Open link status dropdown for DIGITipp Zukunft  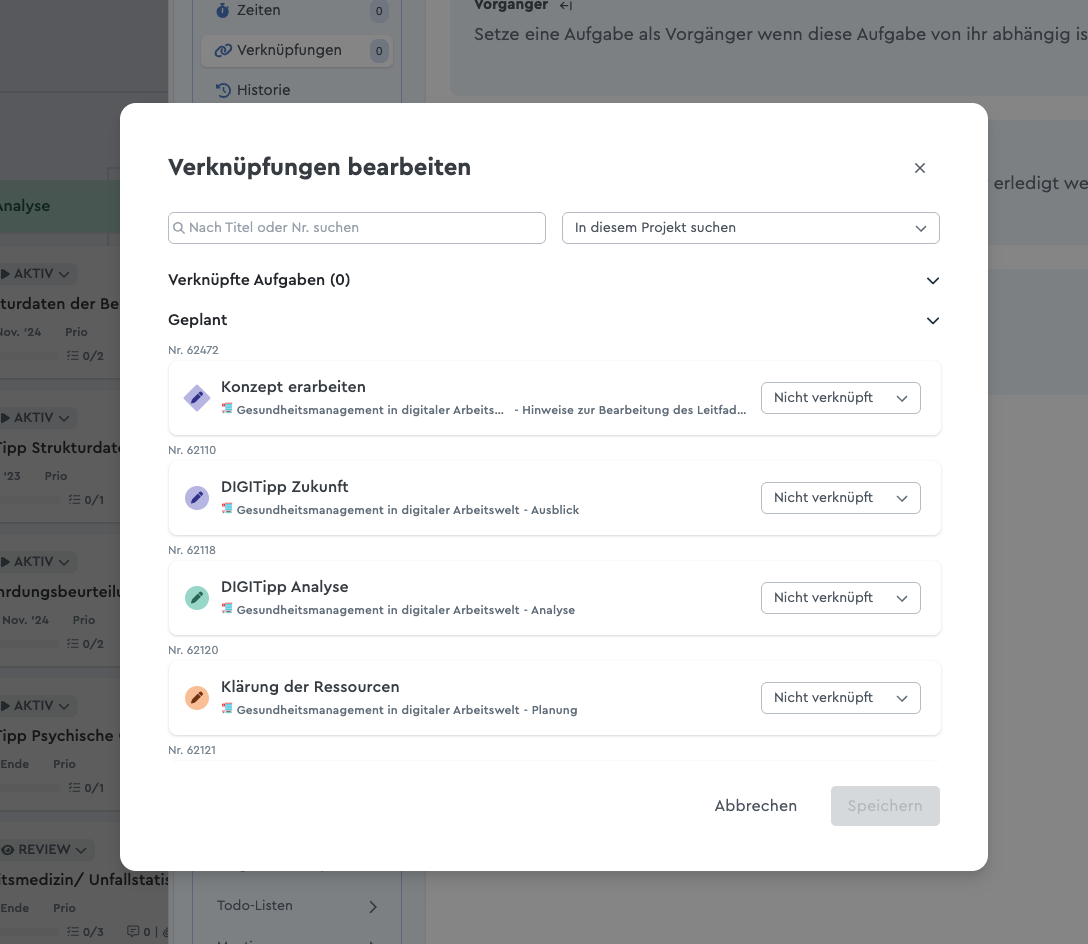[840, 498]
